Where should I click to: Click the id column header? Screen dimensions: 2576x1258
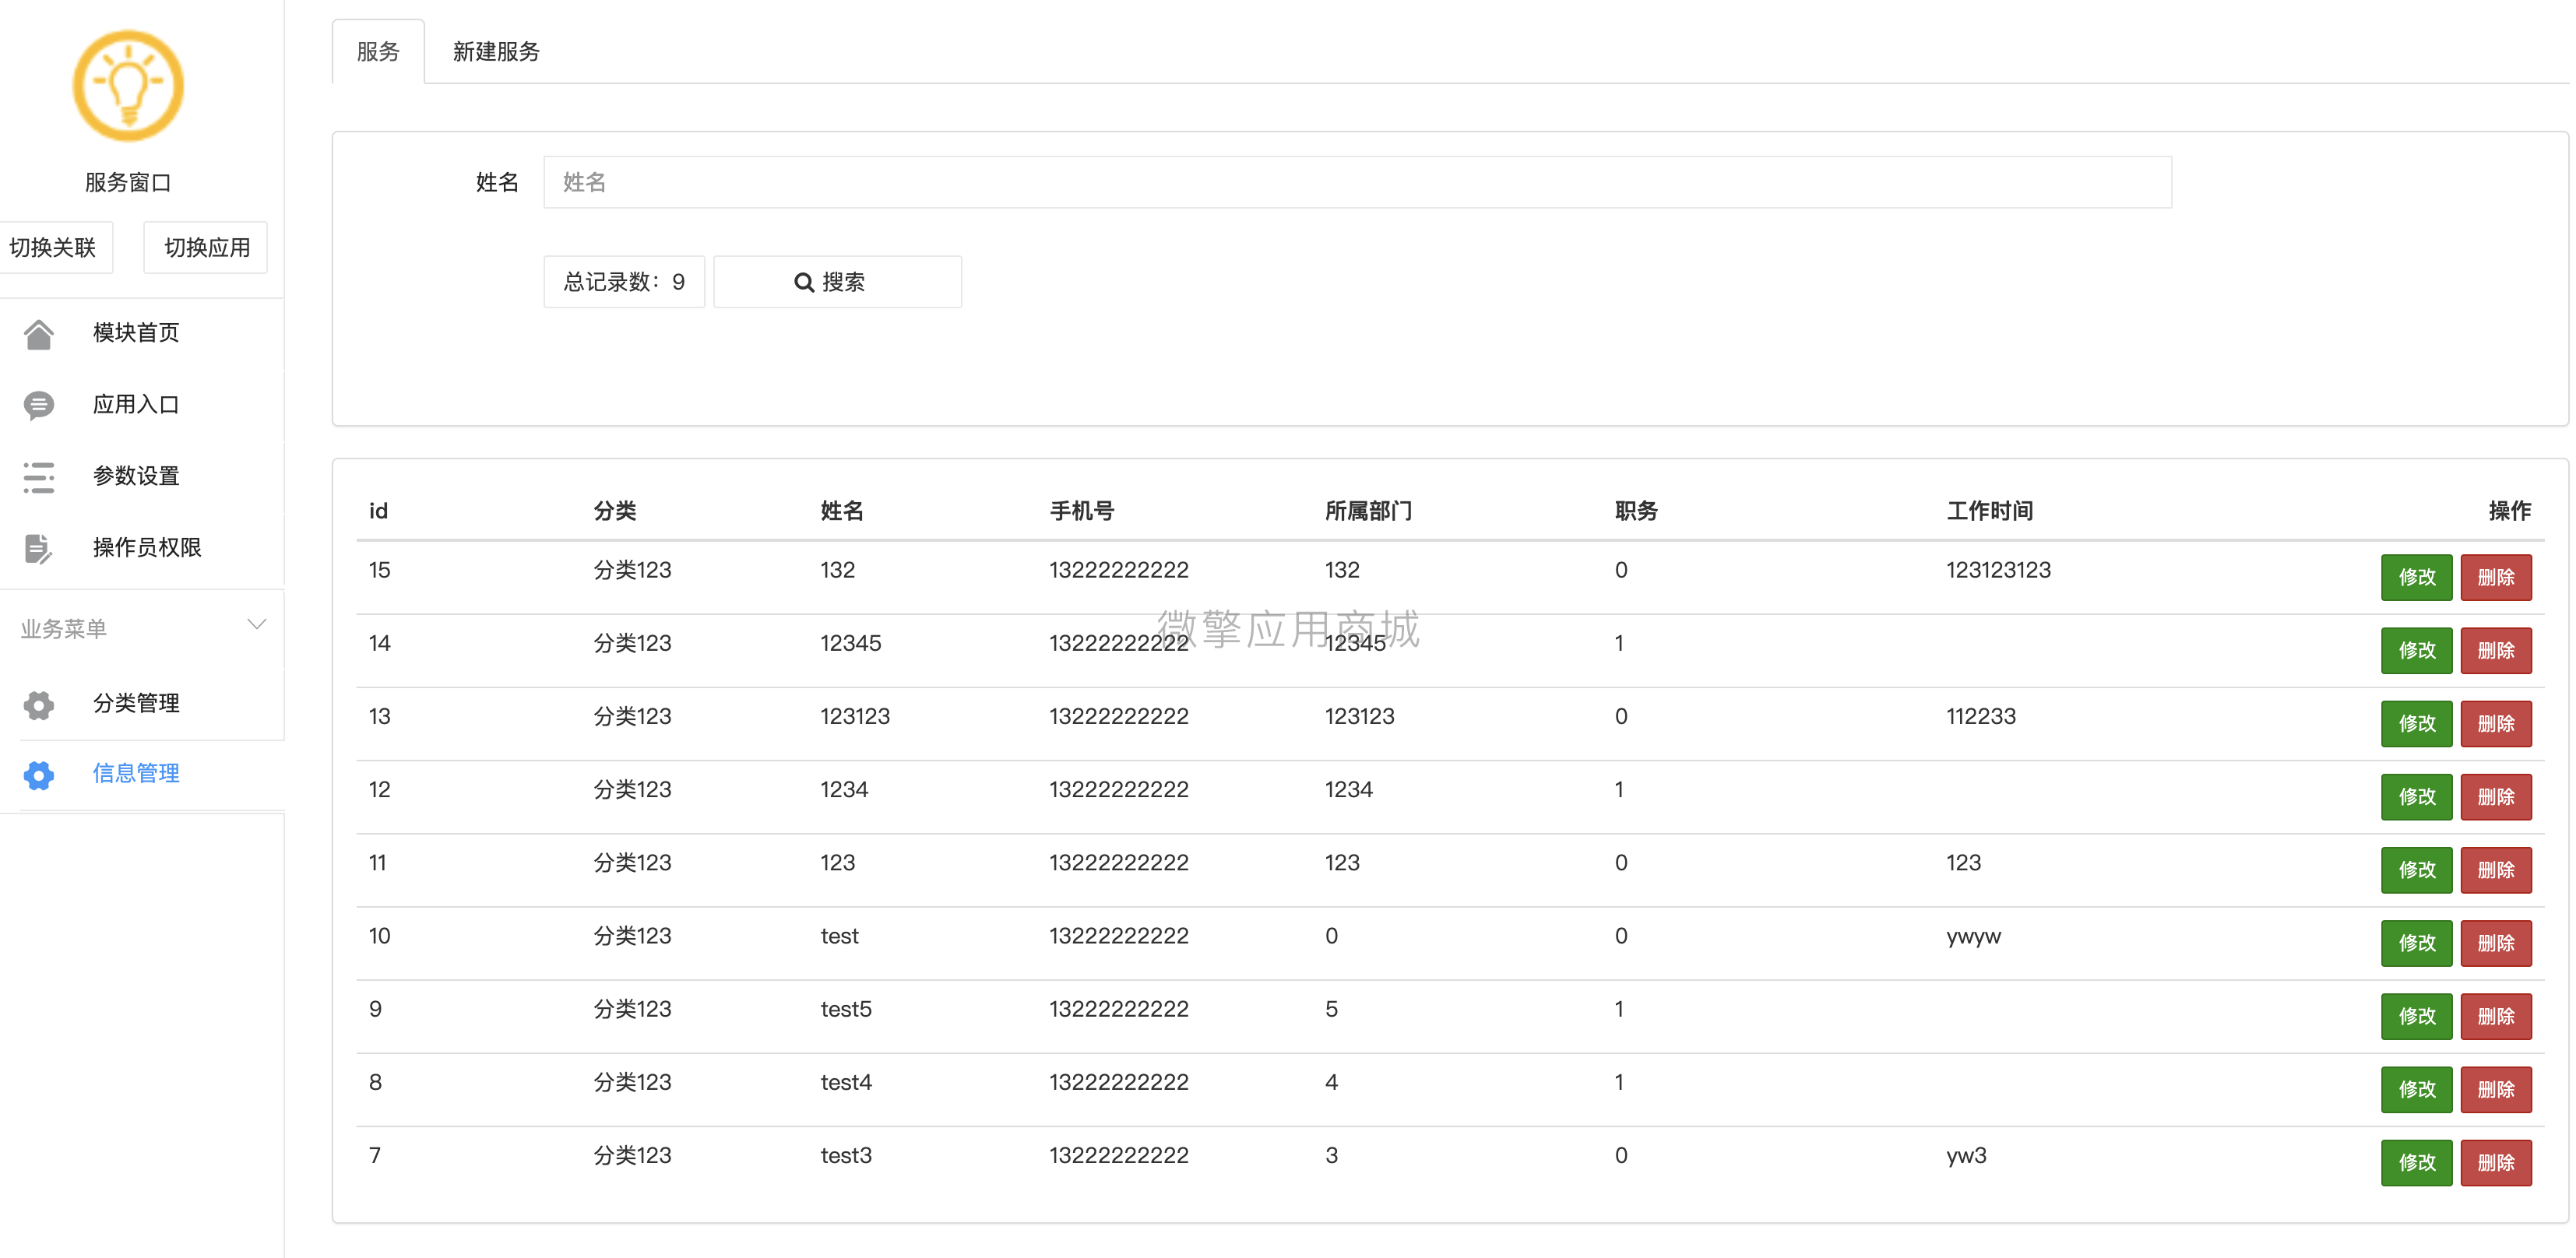[378, 511]
